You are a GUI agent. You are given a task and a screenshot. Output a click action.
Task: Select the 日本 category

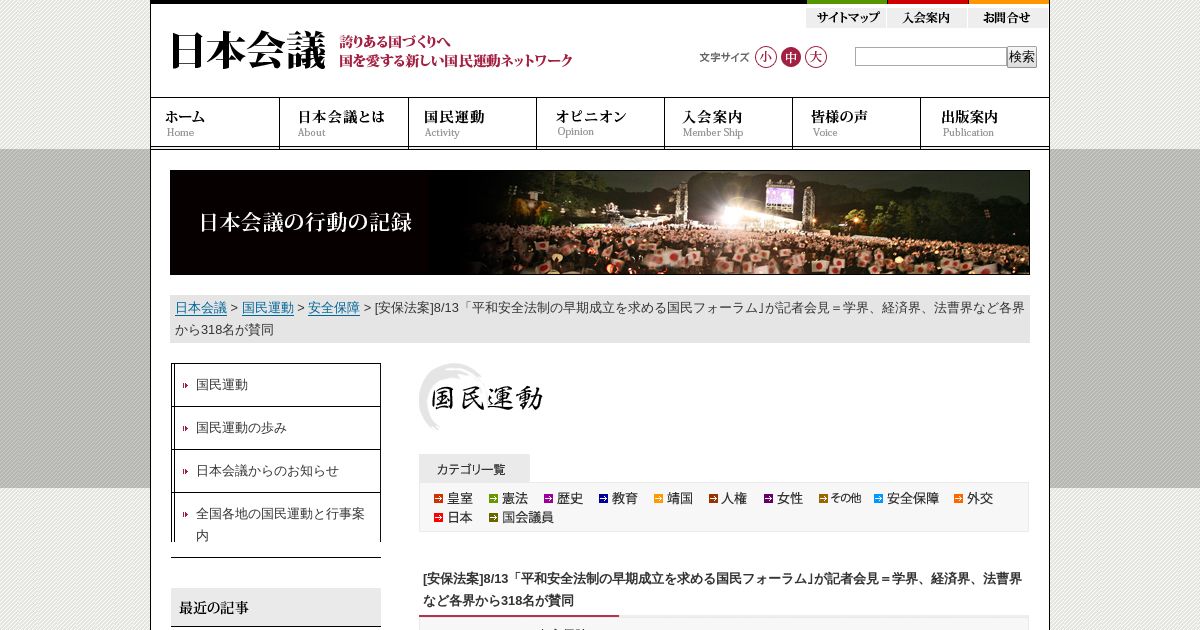point(460,517)
